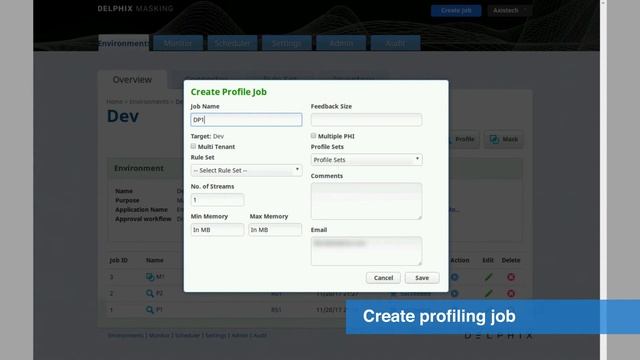Click the Profile button behind the dialog
This screenshot has width=640, height=360.
pyautogui.click(x=464, y=139)
